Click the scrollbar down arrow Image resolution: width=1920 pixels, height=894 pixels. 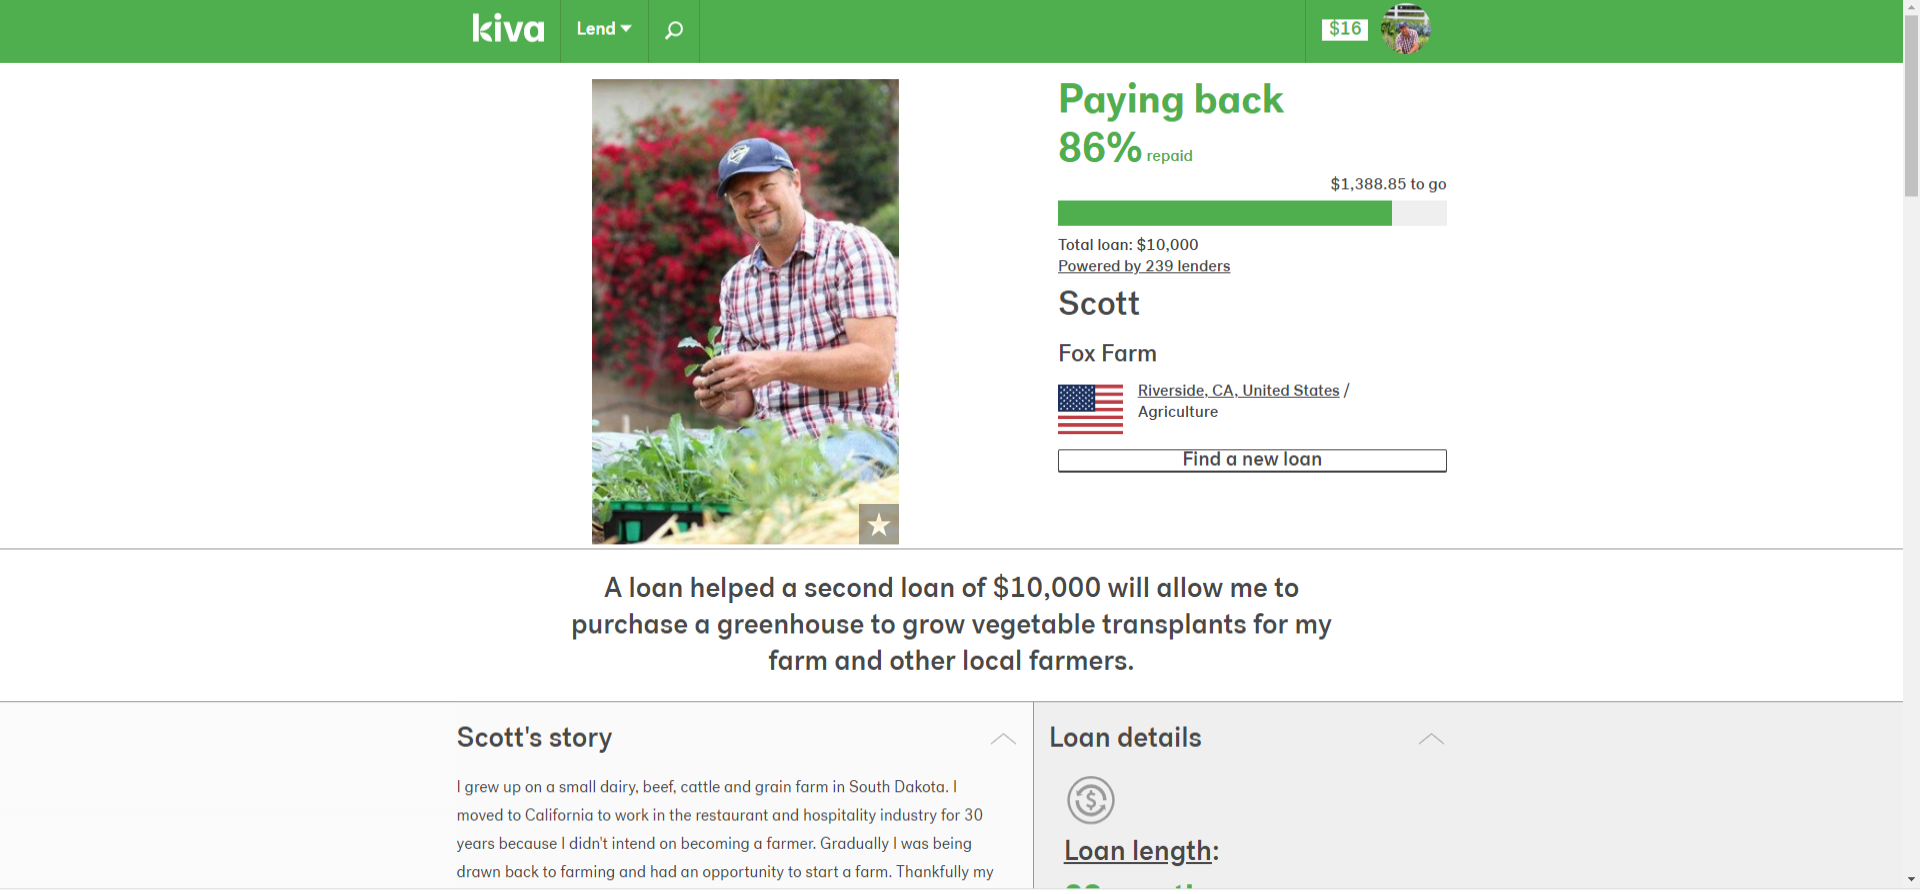coord(1911,880)
